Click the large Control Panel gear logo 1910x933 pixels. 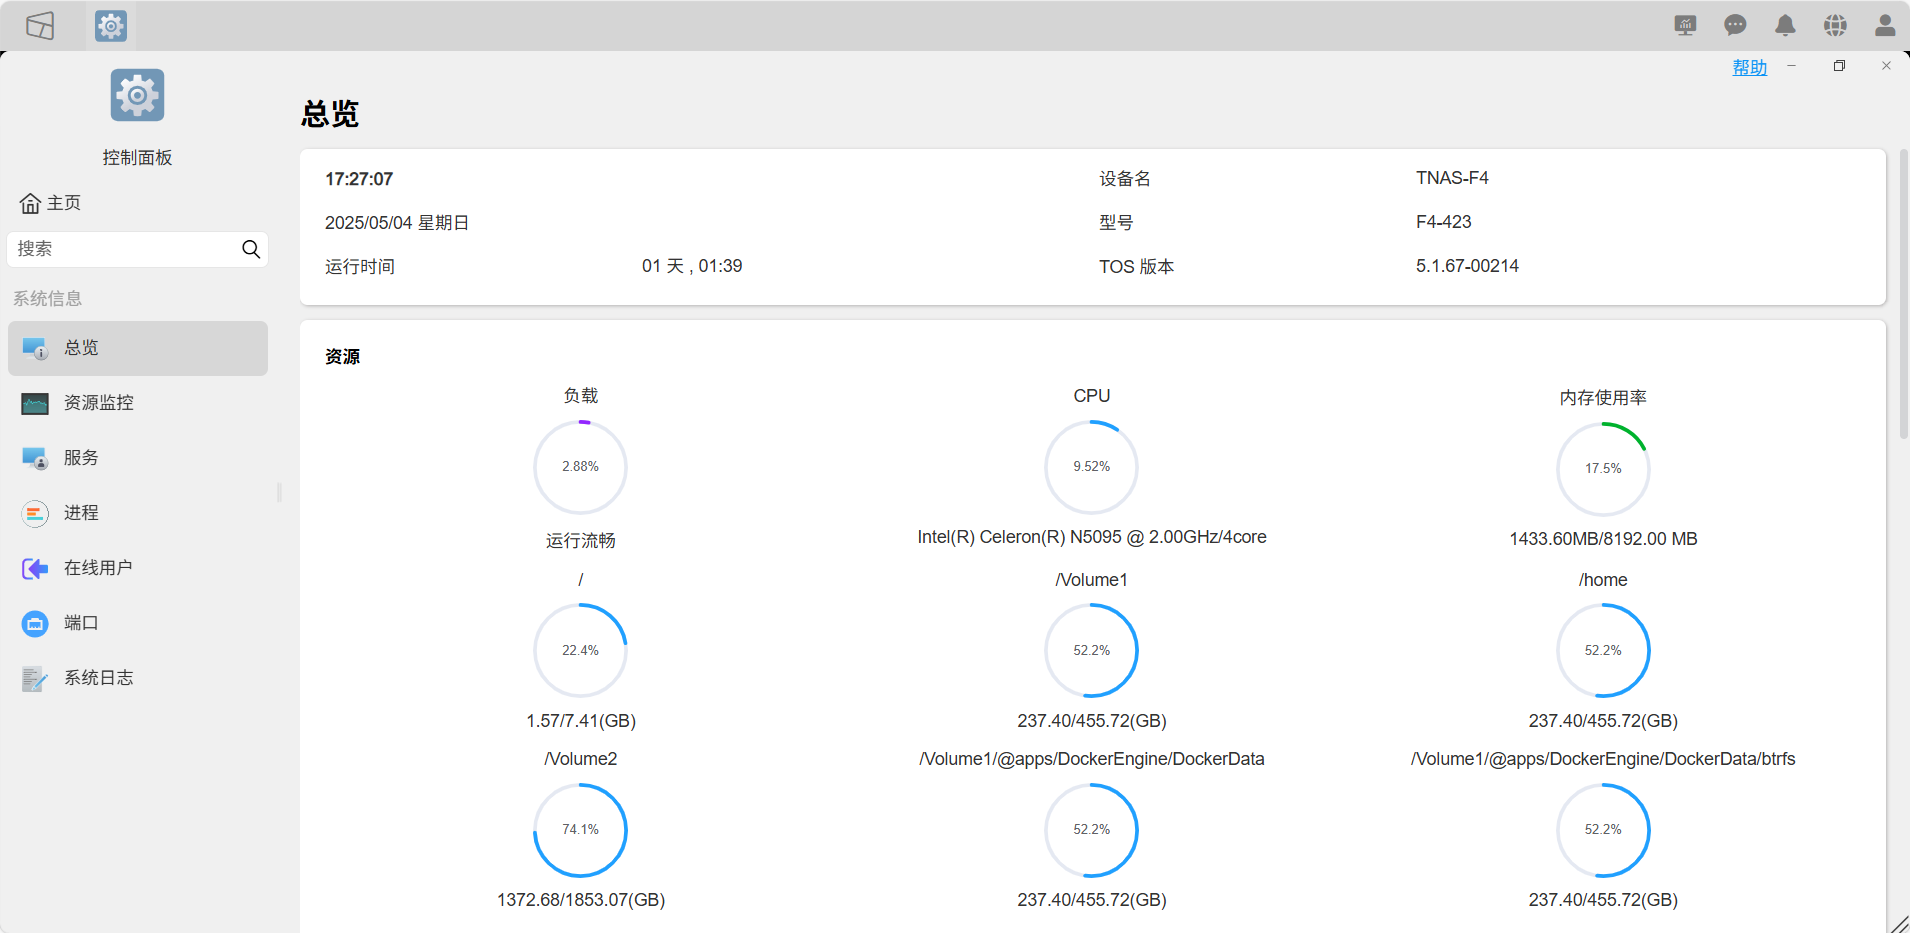click(x=137, y=96)
